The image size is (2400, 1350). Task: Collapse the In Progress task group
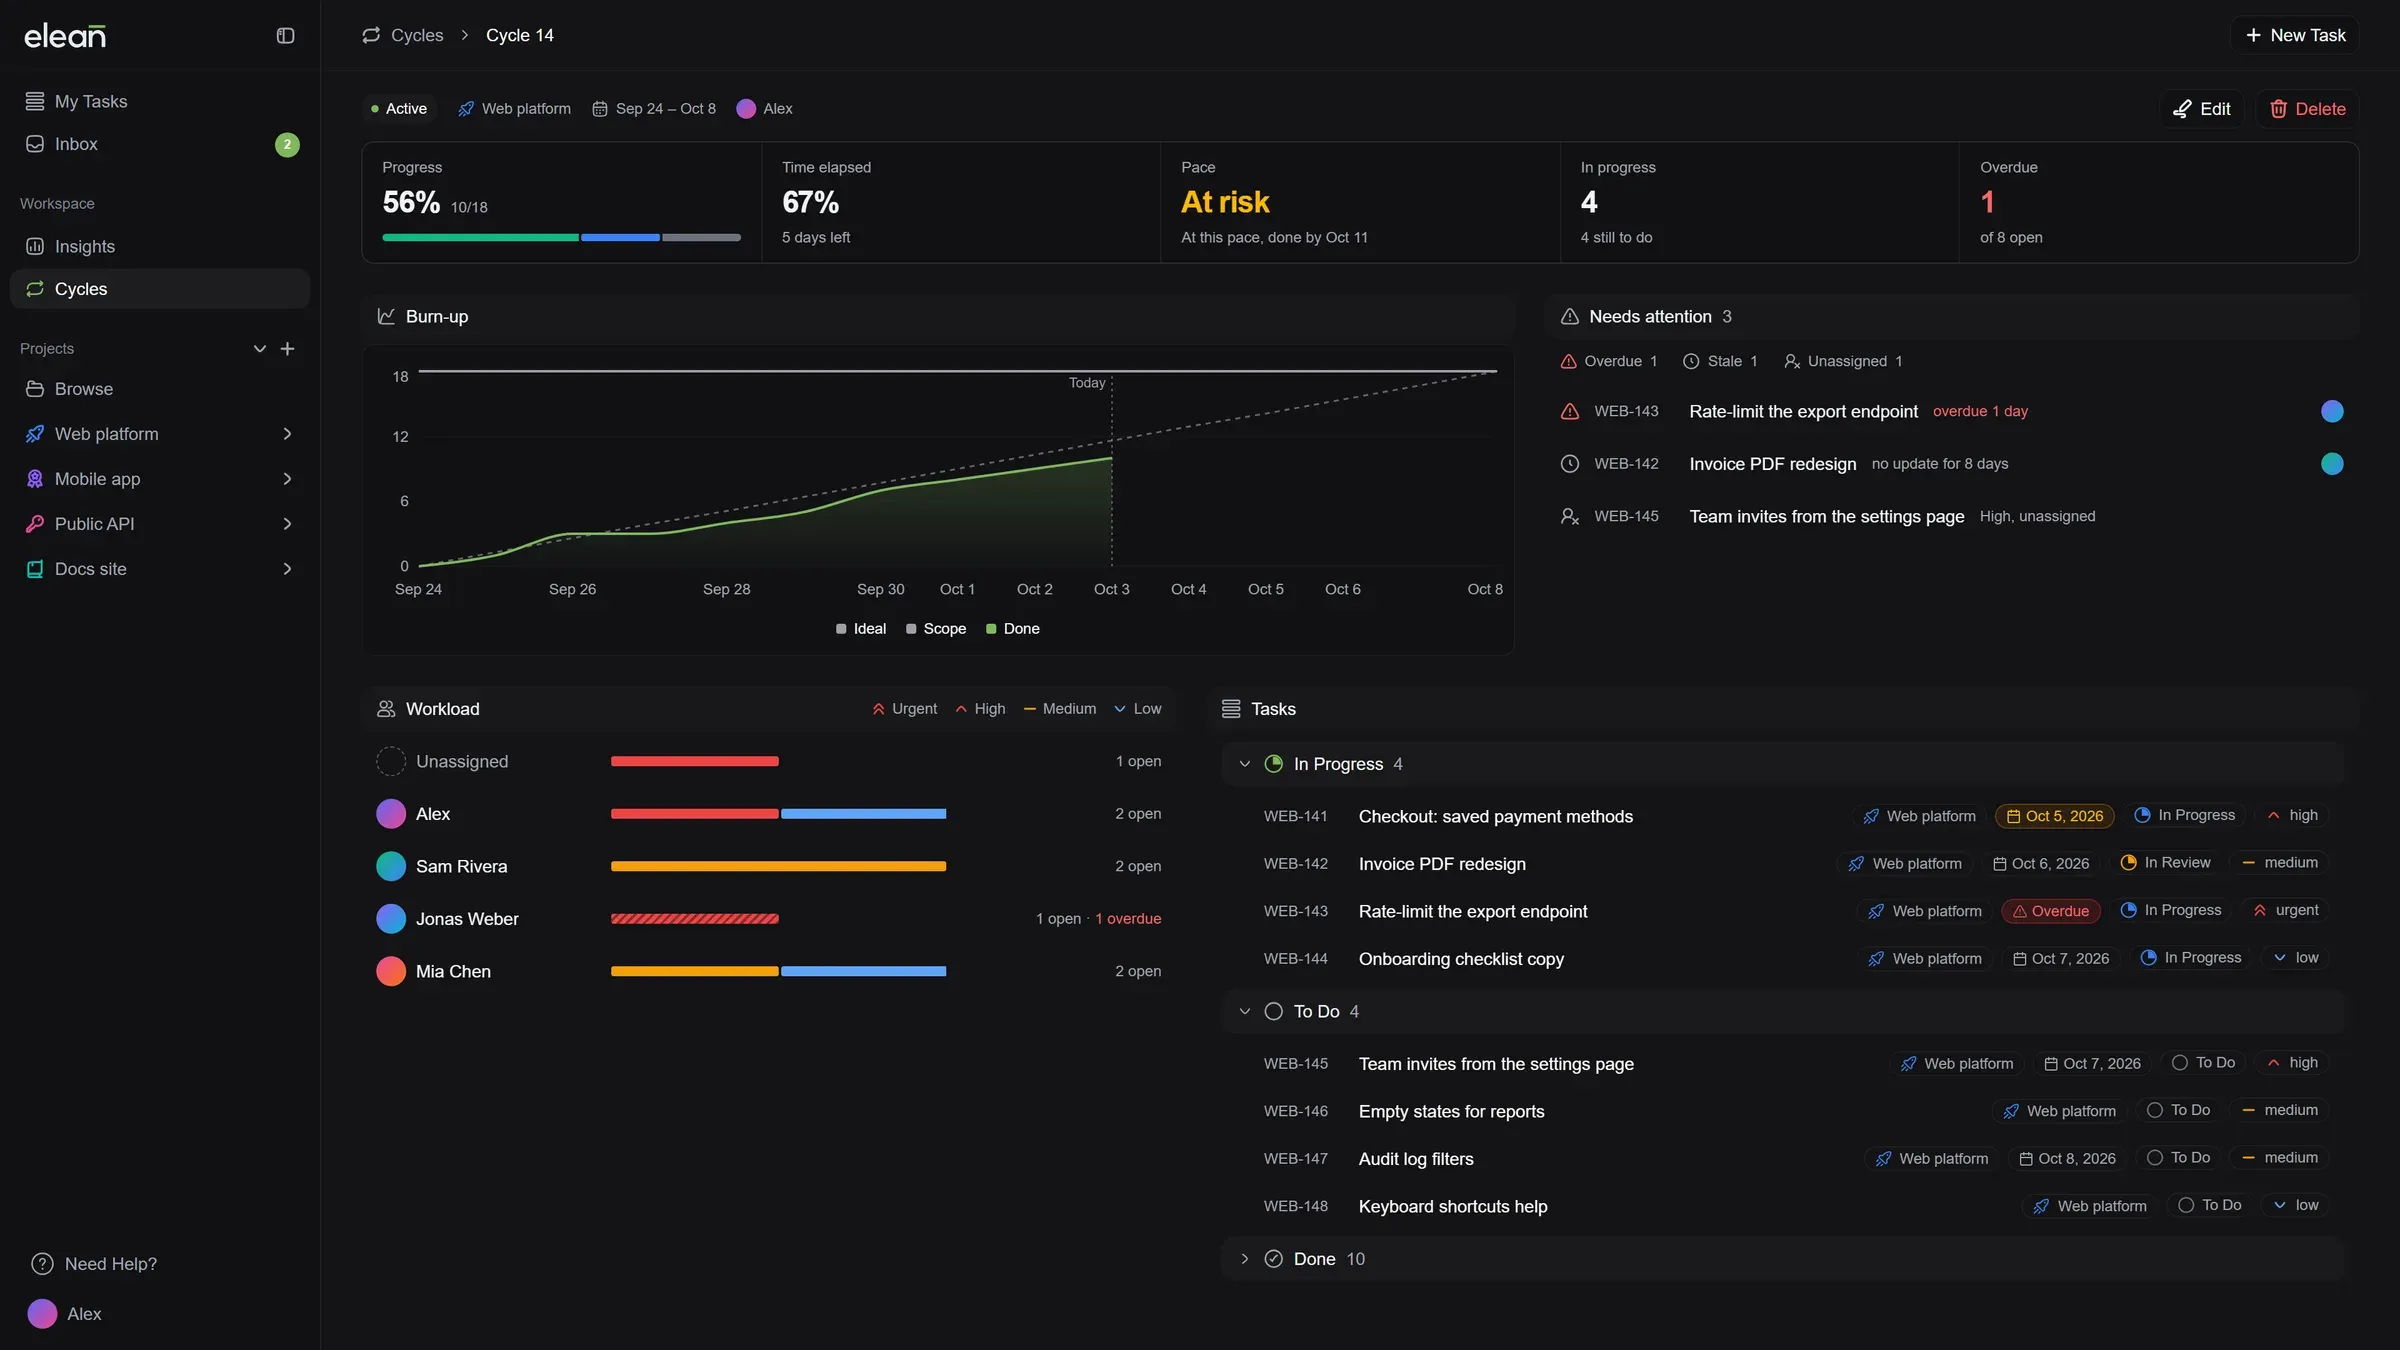coord(1245,764)
